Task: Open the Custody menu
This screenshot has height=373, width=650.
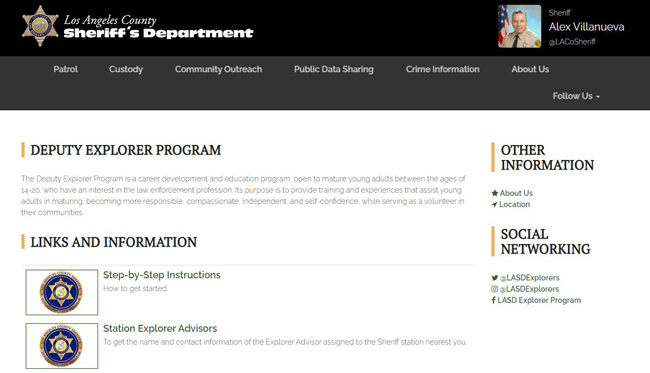Action: 126,69
